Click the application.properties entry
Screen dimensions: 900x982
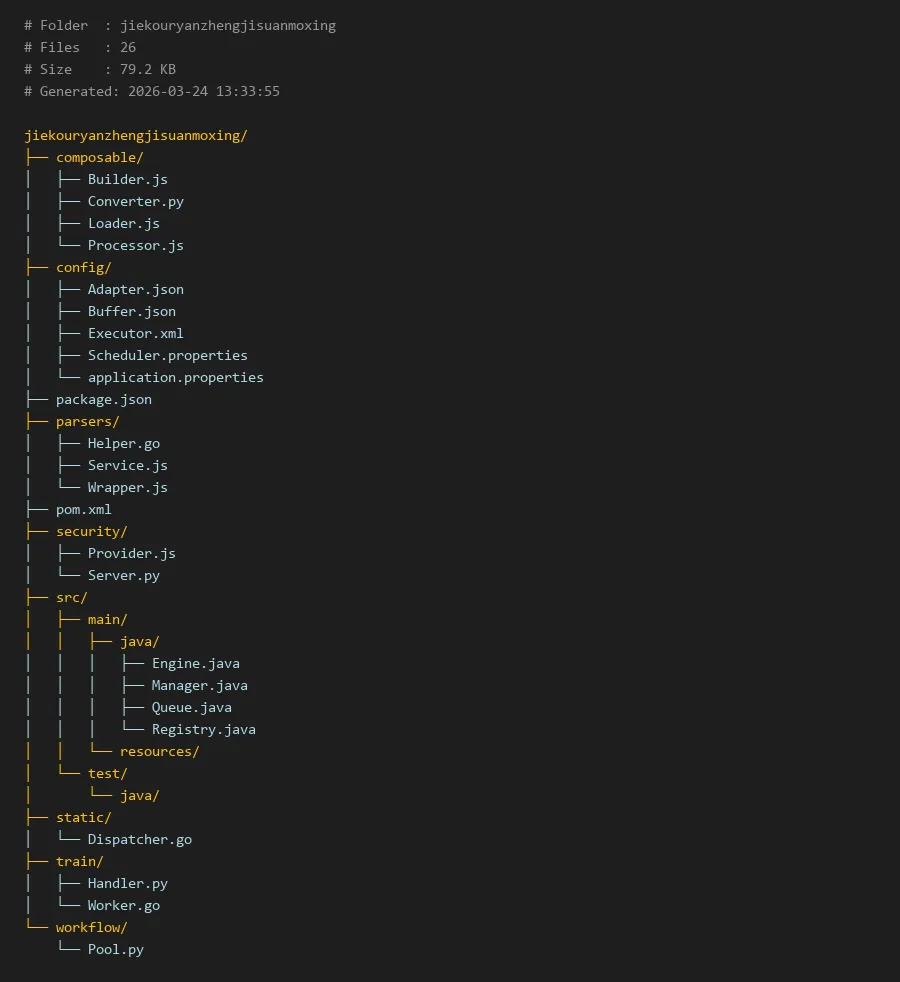point(175,377)
